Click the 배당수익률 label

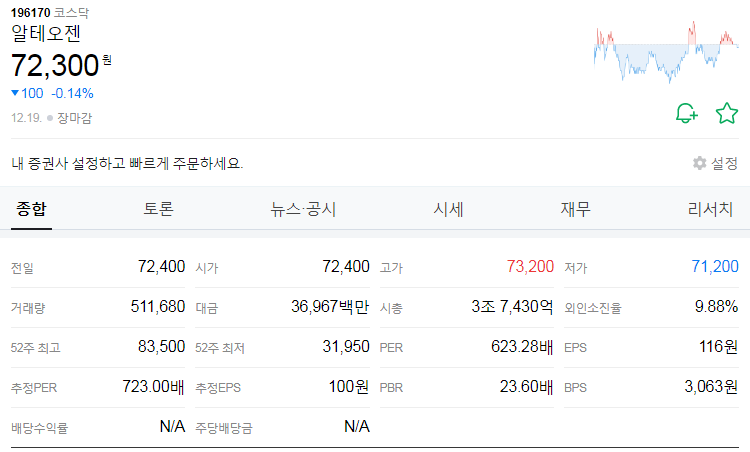coord(39,428)
